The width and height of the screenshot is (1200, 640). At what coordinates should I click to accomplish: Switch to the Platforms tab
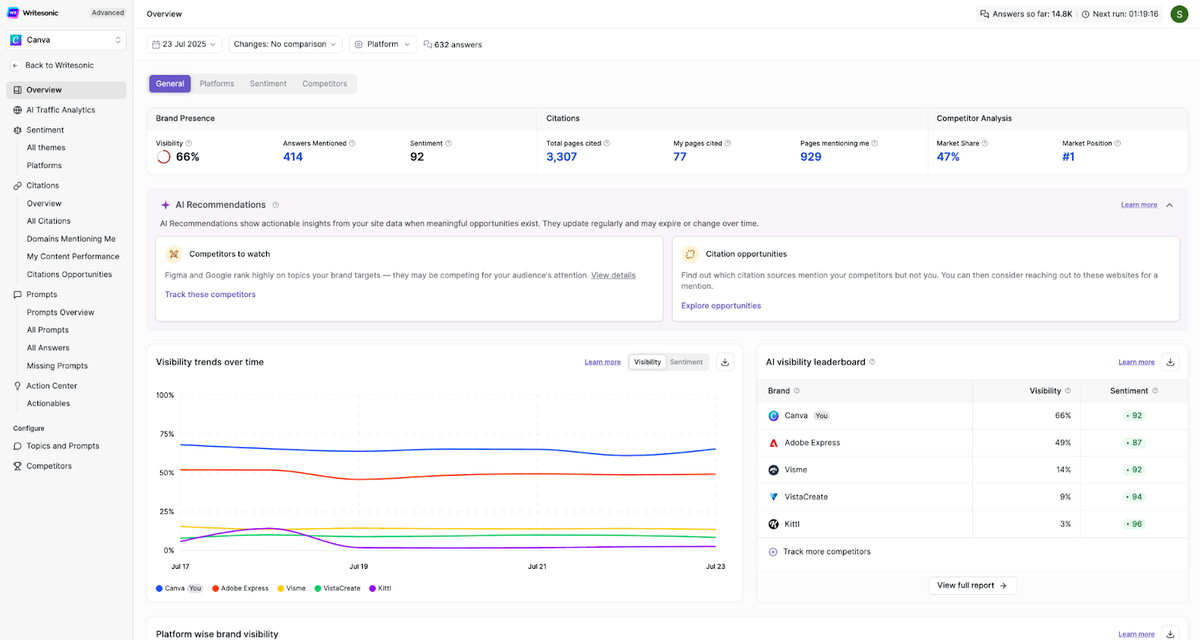click(x=217, y=84)
